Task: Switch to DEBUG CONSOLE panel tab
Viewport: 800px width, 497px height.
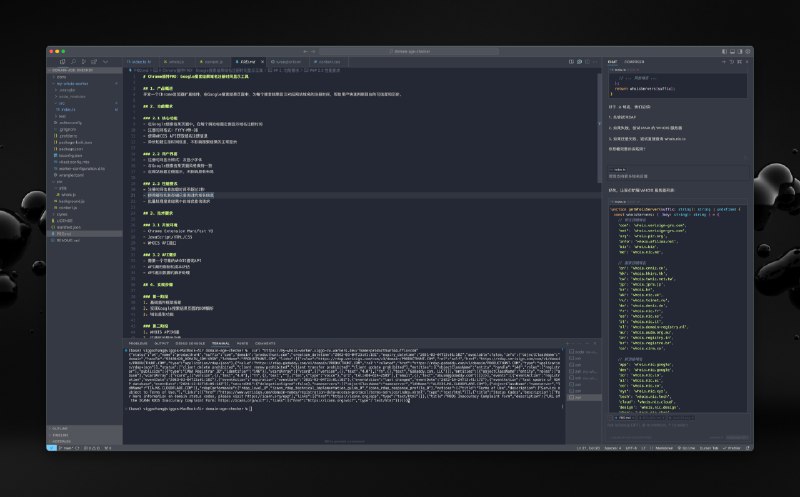Action: pyautogui.click(x=190, y=343)
